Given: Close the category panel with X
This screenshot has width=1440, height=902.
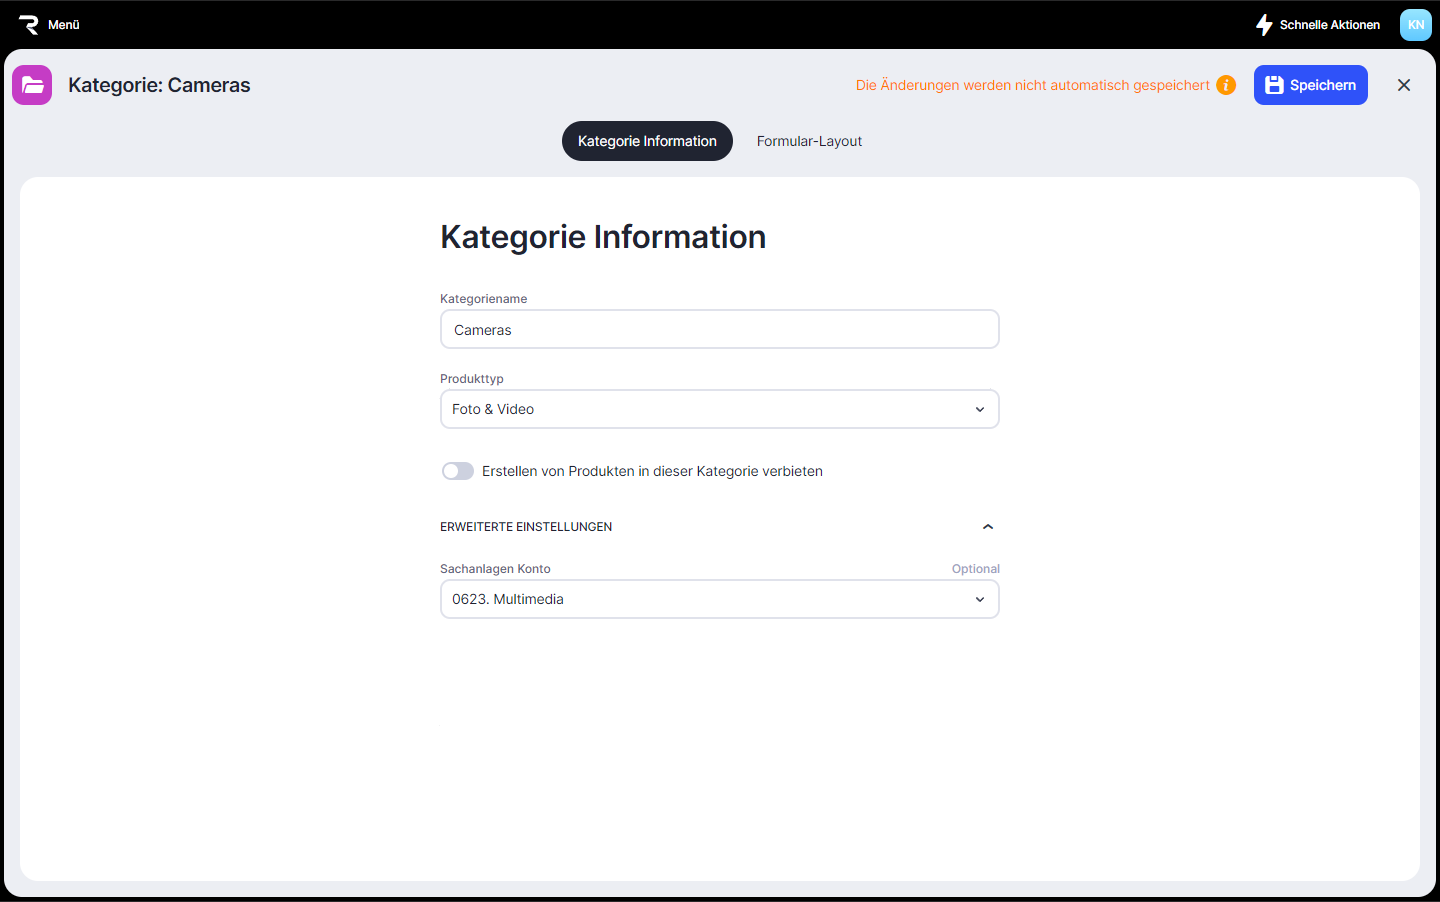Looking at the screenshot, I should tap(1404, 85).
